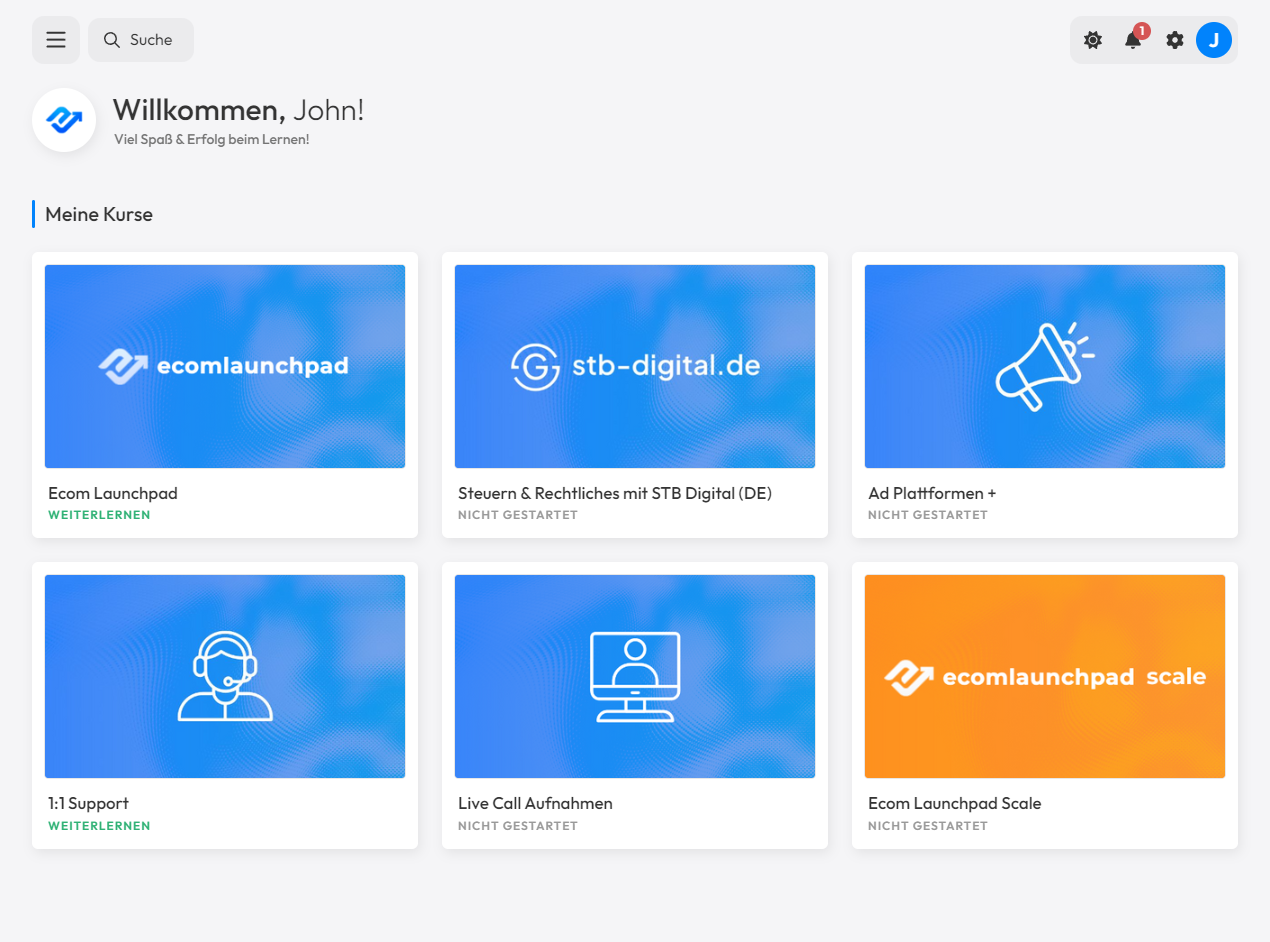Open the Ecom Launchpad course card
Screen dimensions: 1270x942
click(x=224, y=365)
